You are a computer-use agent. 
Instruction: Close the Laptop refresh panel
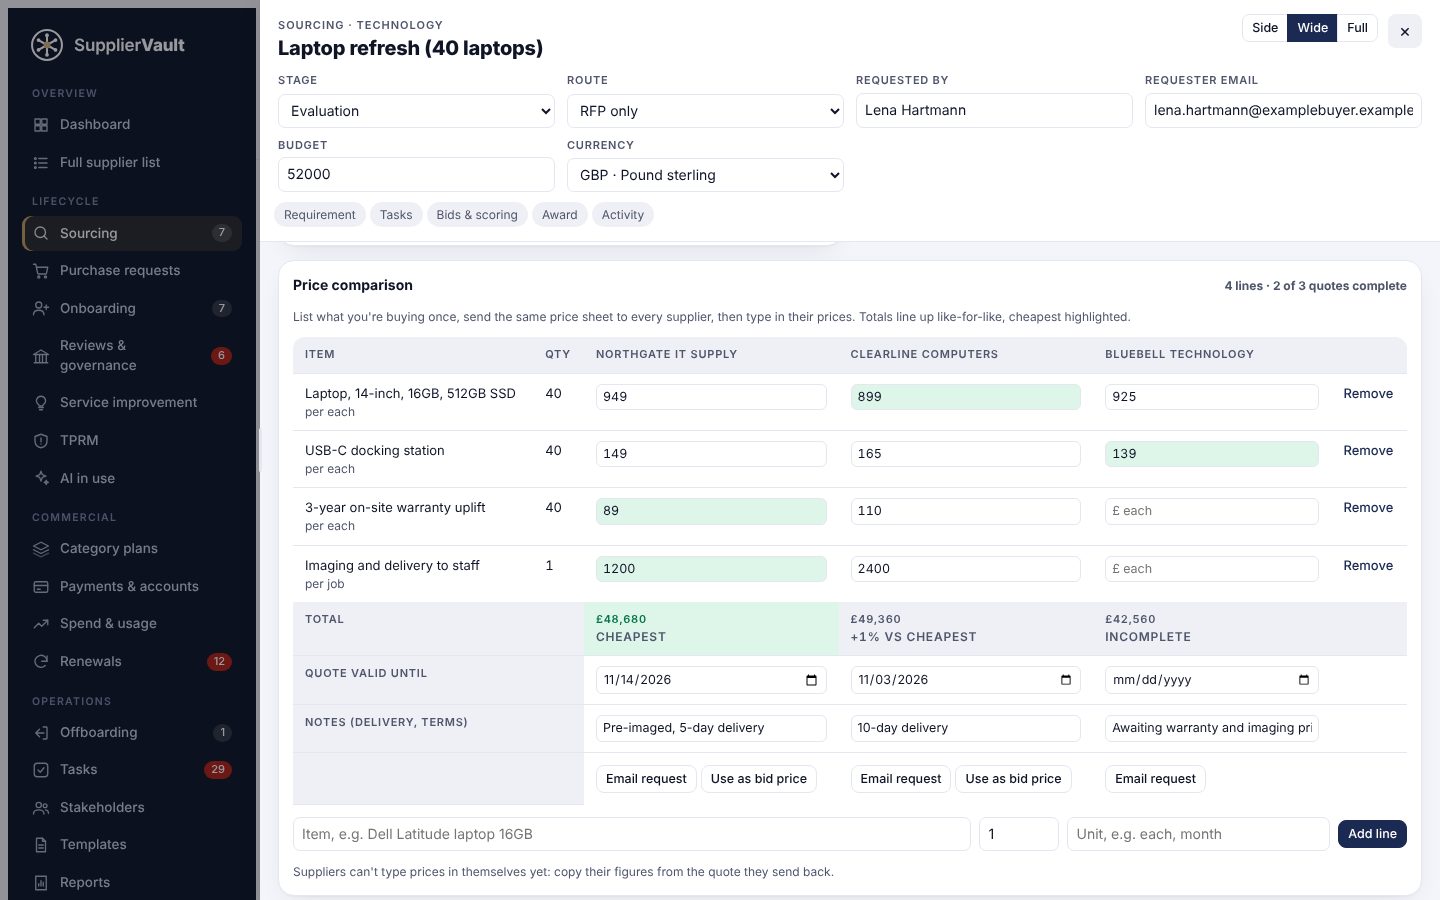point(1404,32)
